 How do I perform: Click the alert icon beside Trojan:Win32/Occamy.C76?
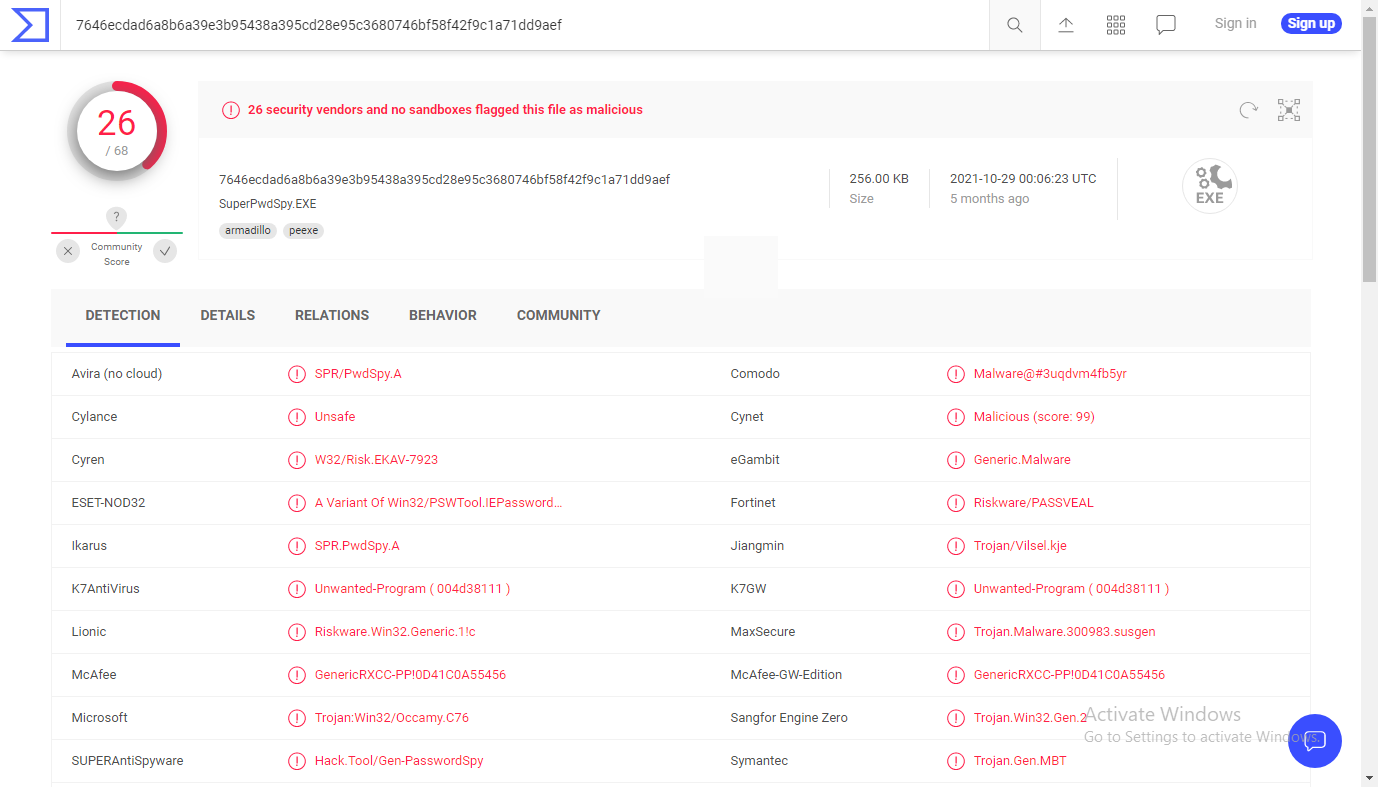click(297, 718)
